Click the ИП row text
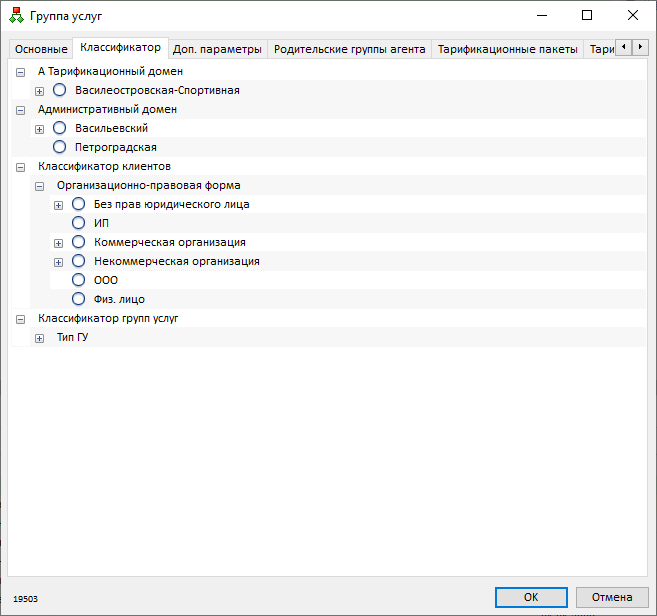The image size is (657, 616). (101, 223)
